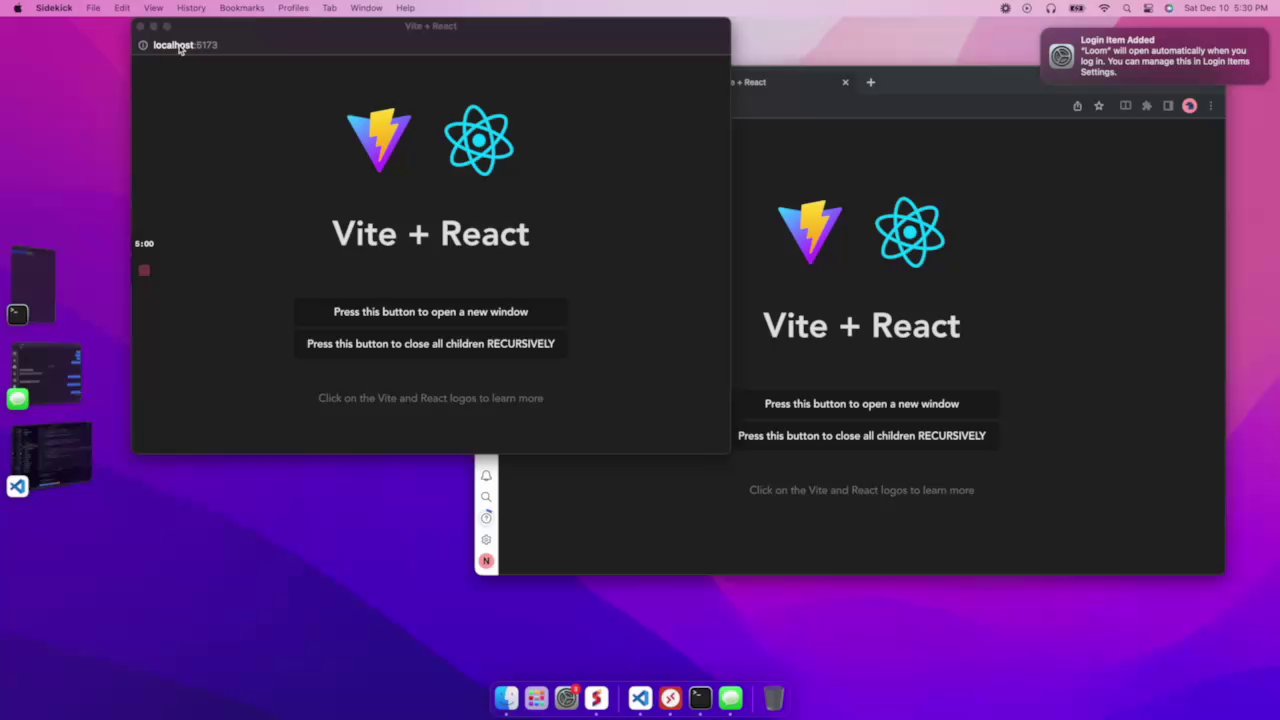The image size is (1280, 720).
Task: Open the help icon in Sidekick sidebar
Action: [x=486, y=518]
